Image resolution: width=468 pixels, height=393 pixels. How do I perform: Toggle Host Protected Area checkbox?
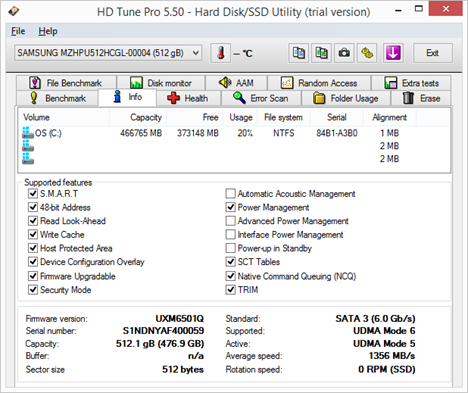(33, 248)
